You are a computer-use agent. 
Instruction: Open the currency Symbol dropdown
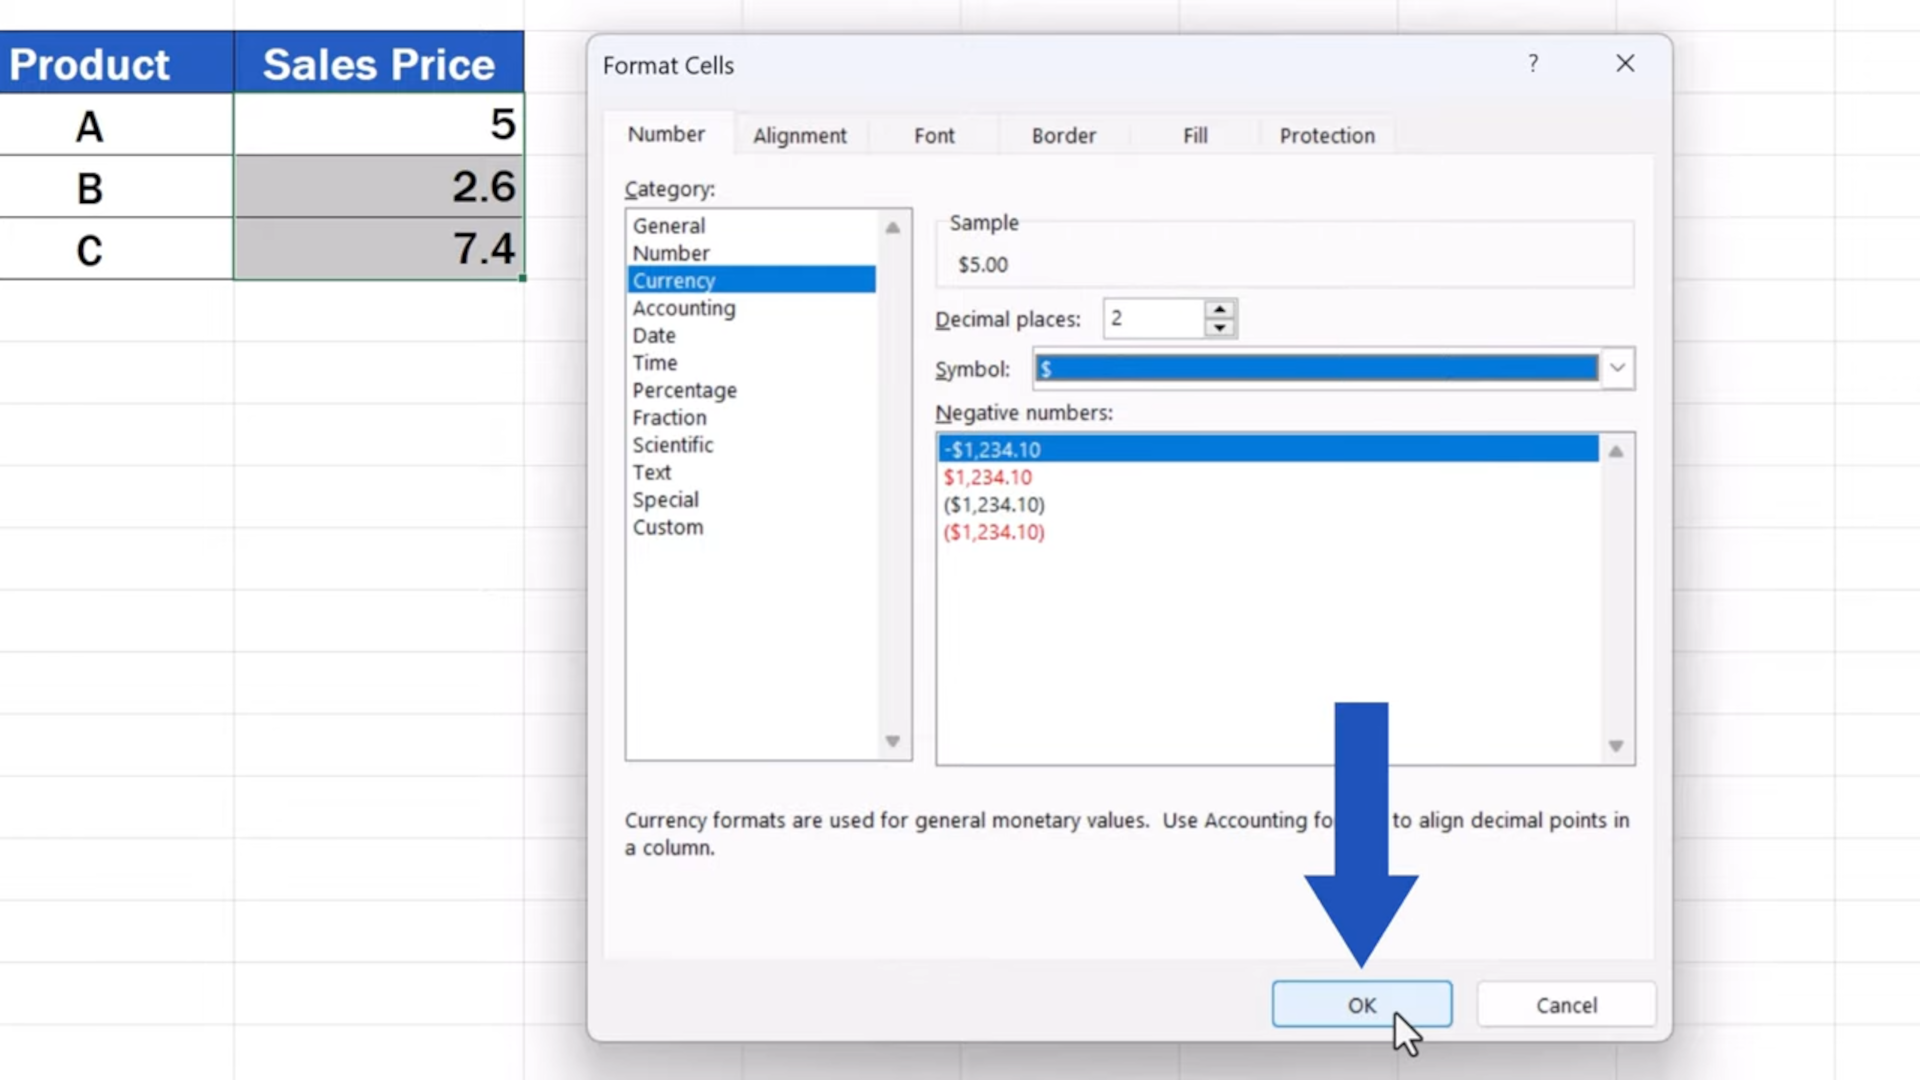pyautogui.click(x=1616, y=368)
